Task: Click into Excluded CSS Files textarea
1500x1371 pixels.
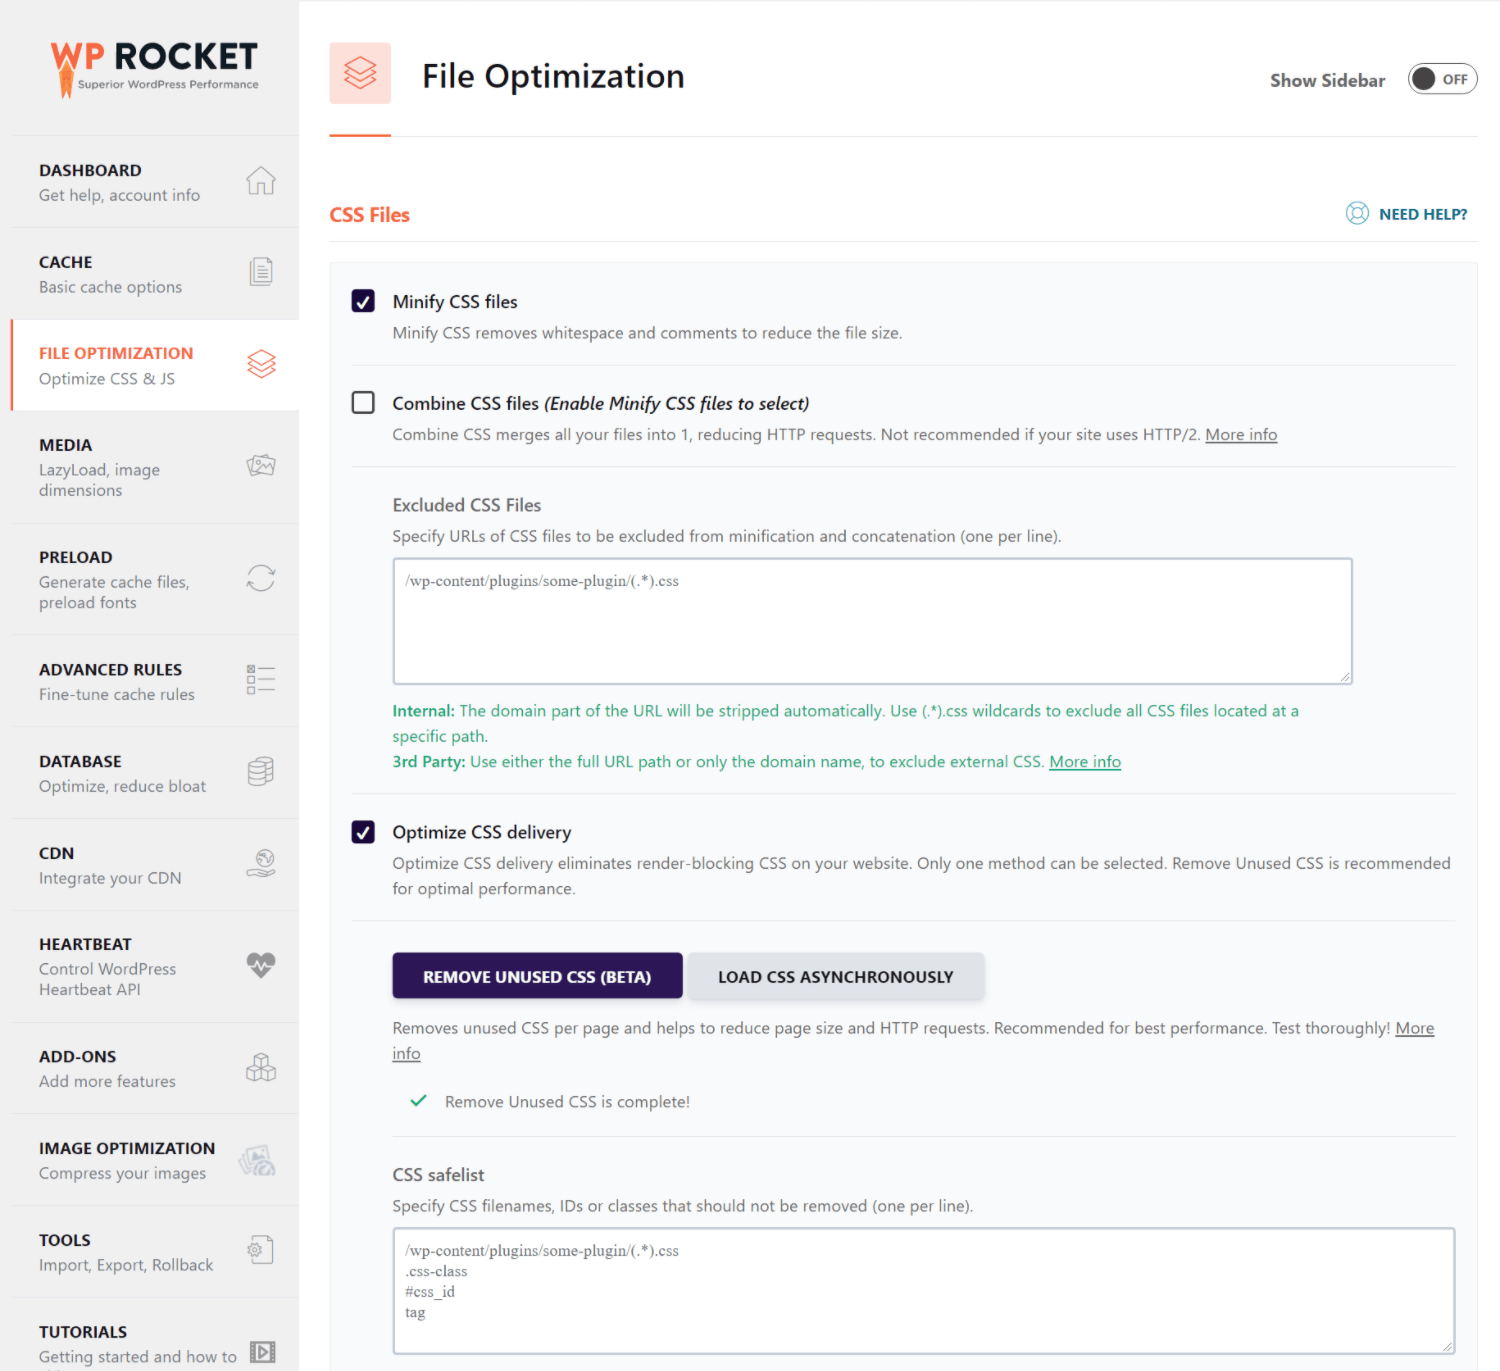Action: pos(872,621)
